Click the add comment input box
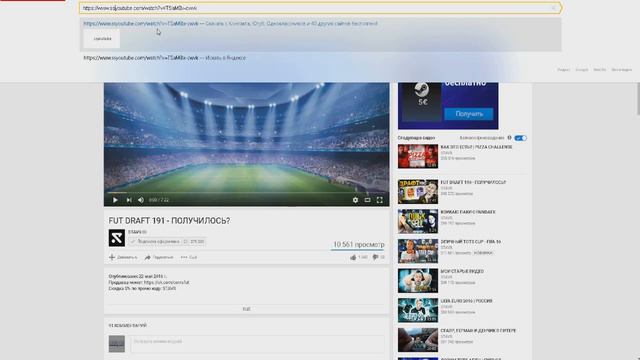The width and height of the screenshot is (640, 360). pos(257,344)
